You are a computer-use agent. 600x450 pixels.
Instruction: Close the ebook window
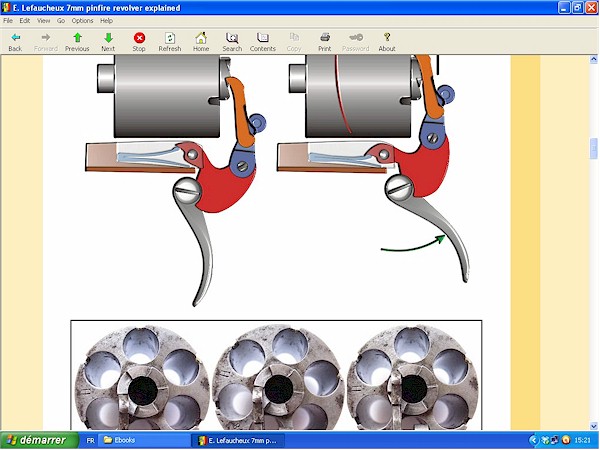click(592, 8)
